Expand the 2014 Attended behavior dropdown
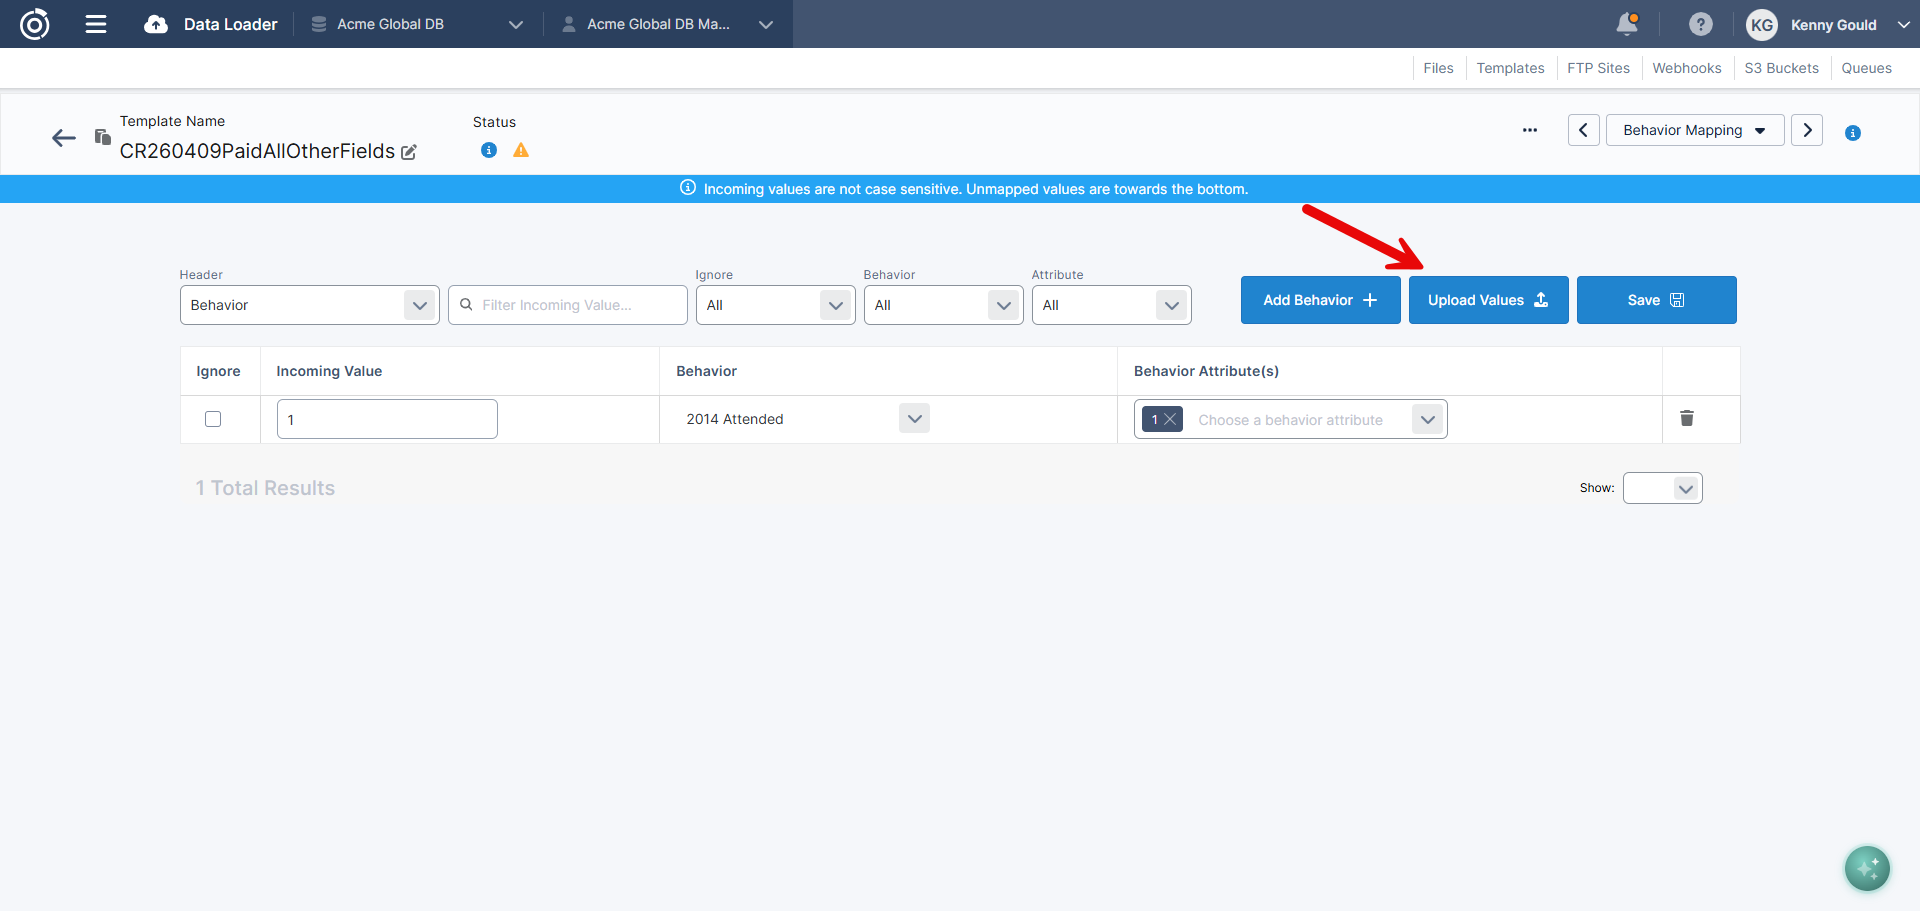 pos(914,419)
